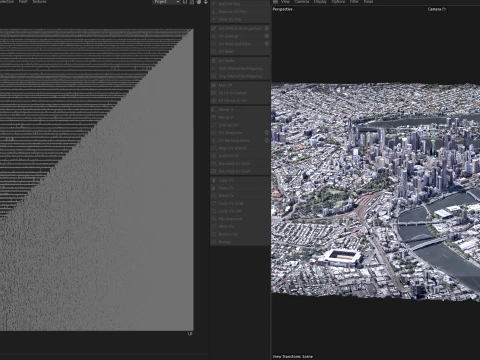Click the Remove UV Pins command
Screen dimensions: 480x360
click(x=240, y=12)
